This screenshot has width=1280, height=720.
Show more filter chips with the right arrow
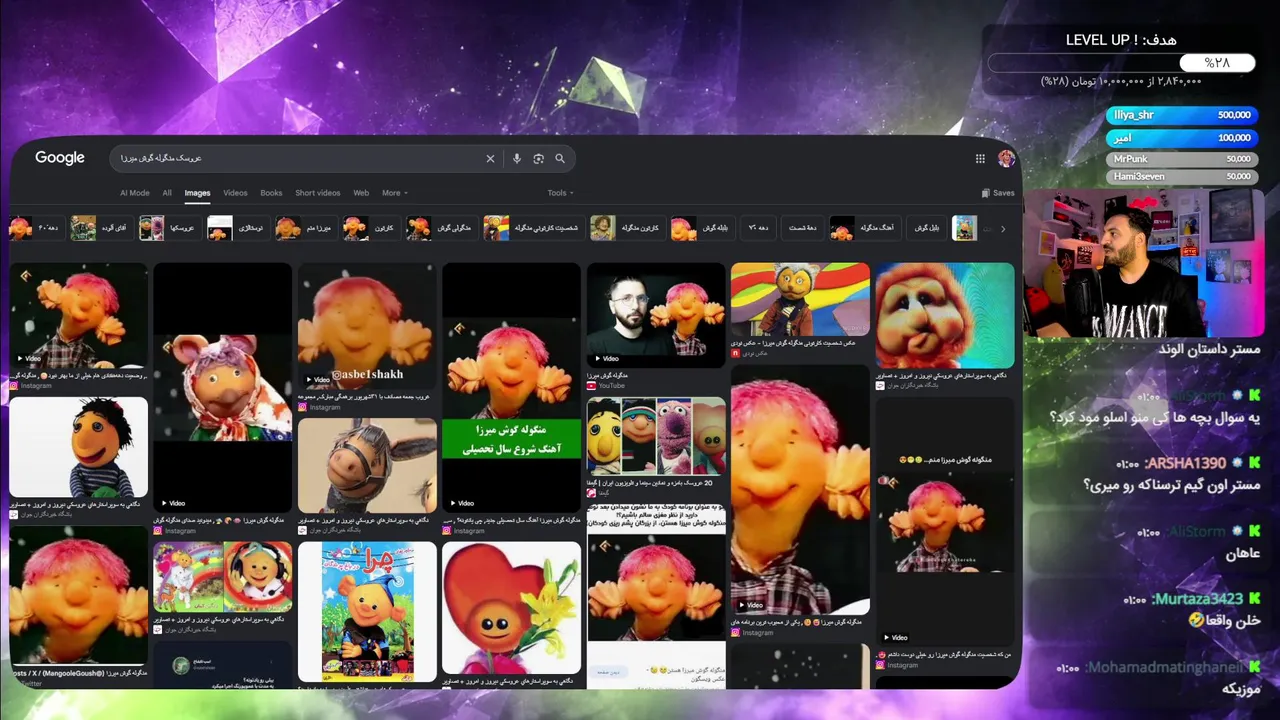[1003, 228]
